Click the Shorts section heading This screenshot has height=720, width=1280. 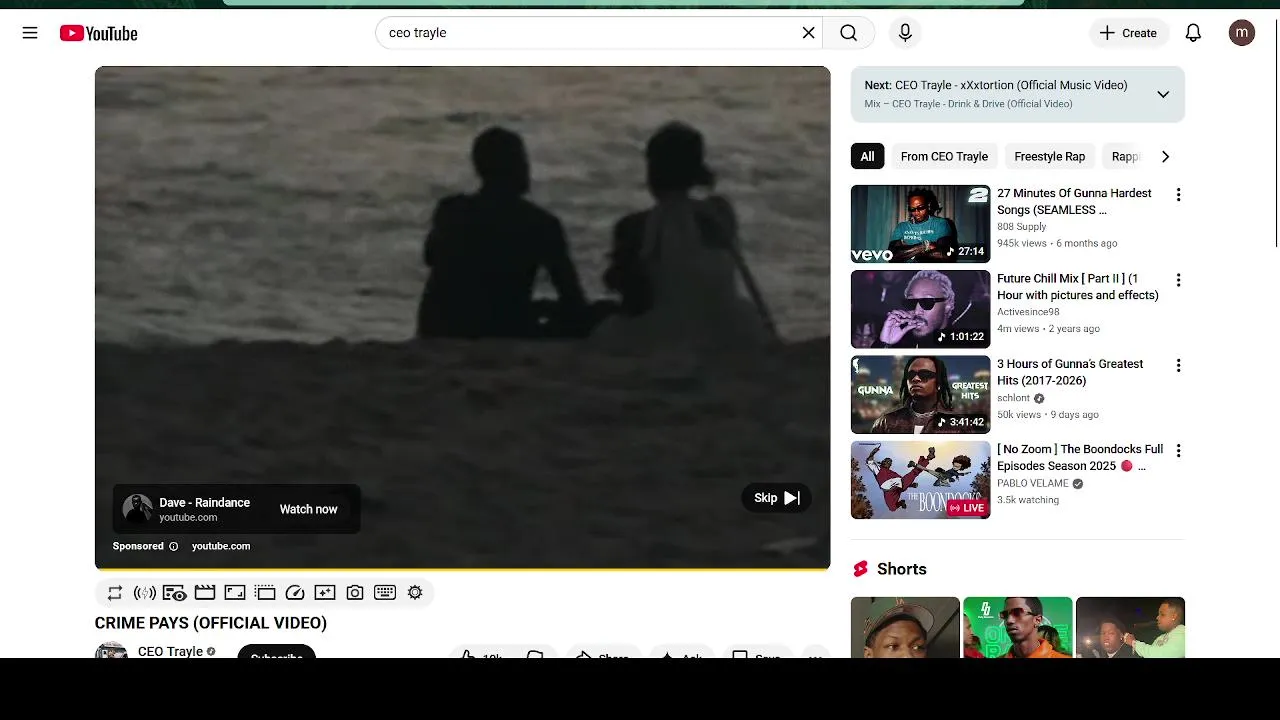(x=902, y=569)
